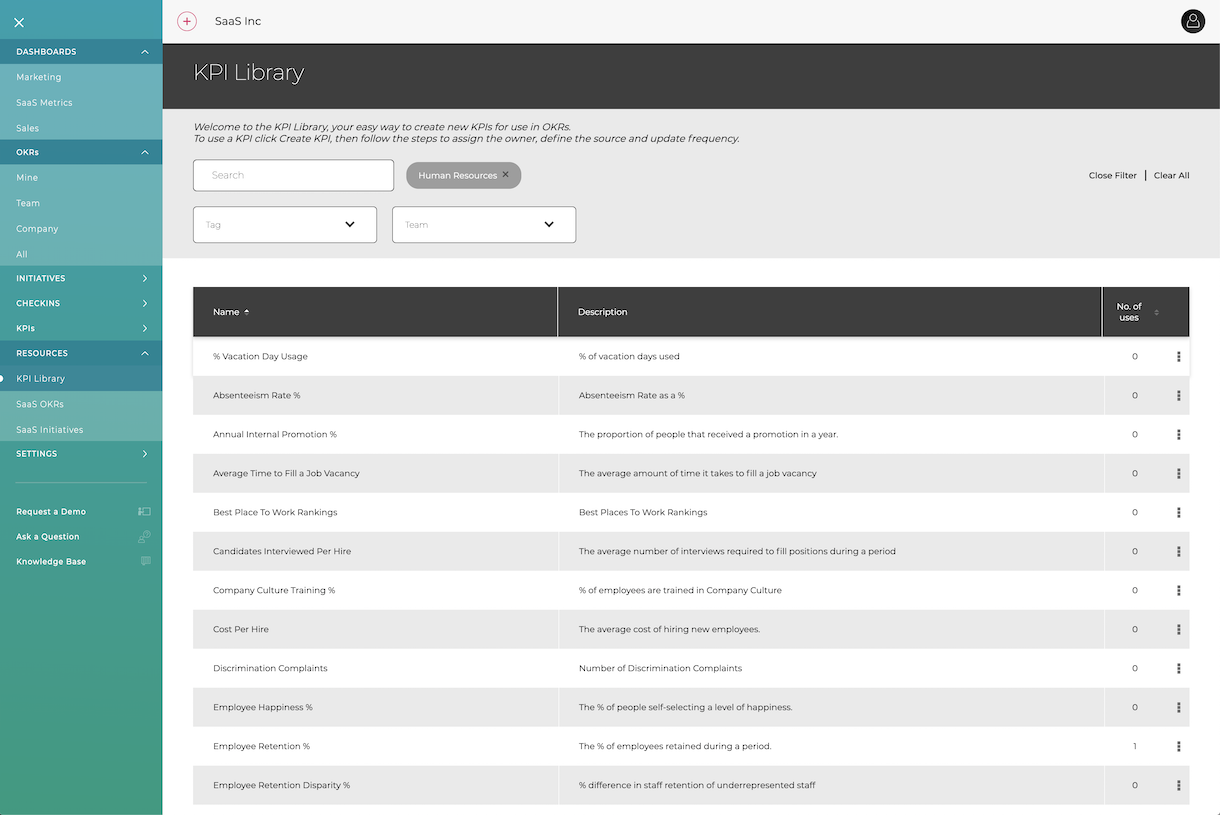This screenshot has width=1220, height=815.
Task: Click the Clear All filter link
Action: pos(1171,176)
